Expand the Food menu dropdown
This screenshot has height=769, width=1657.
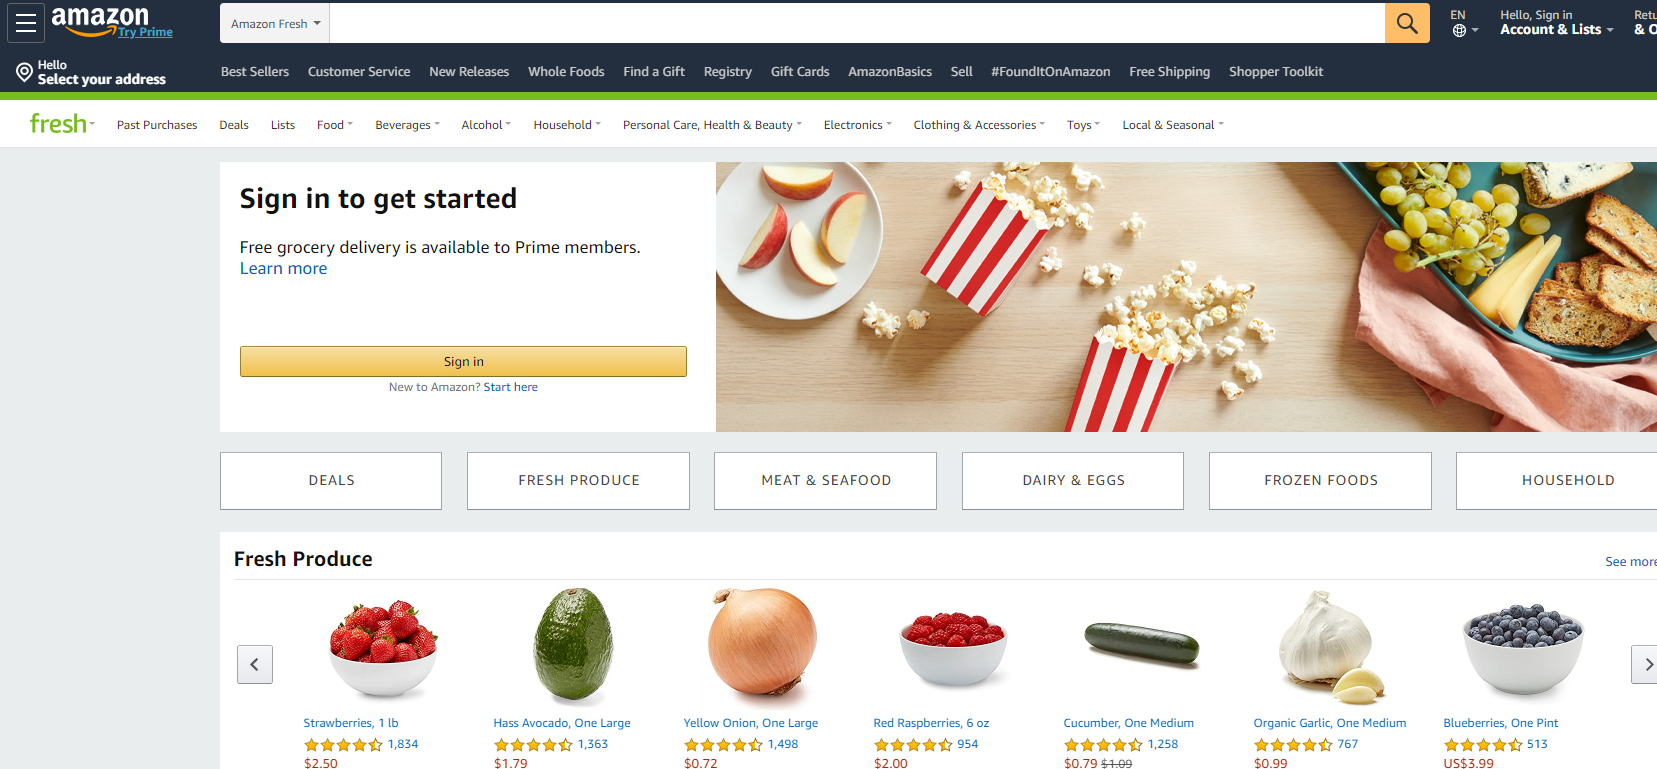[335, 125]
